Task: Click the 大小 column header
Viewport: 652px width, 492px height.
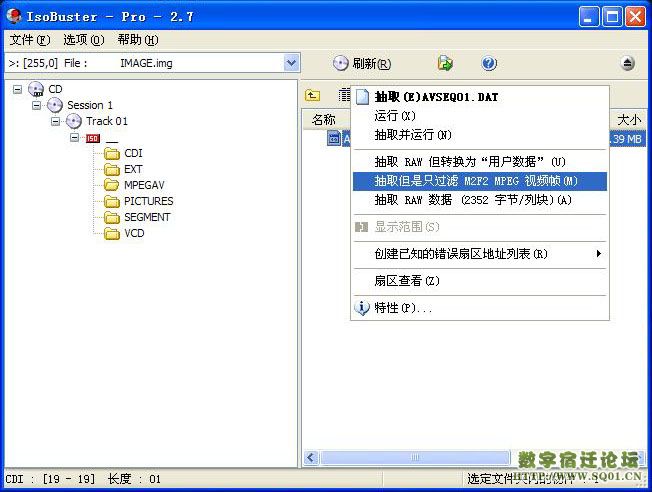Action: [x=629, y=120]
